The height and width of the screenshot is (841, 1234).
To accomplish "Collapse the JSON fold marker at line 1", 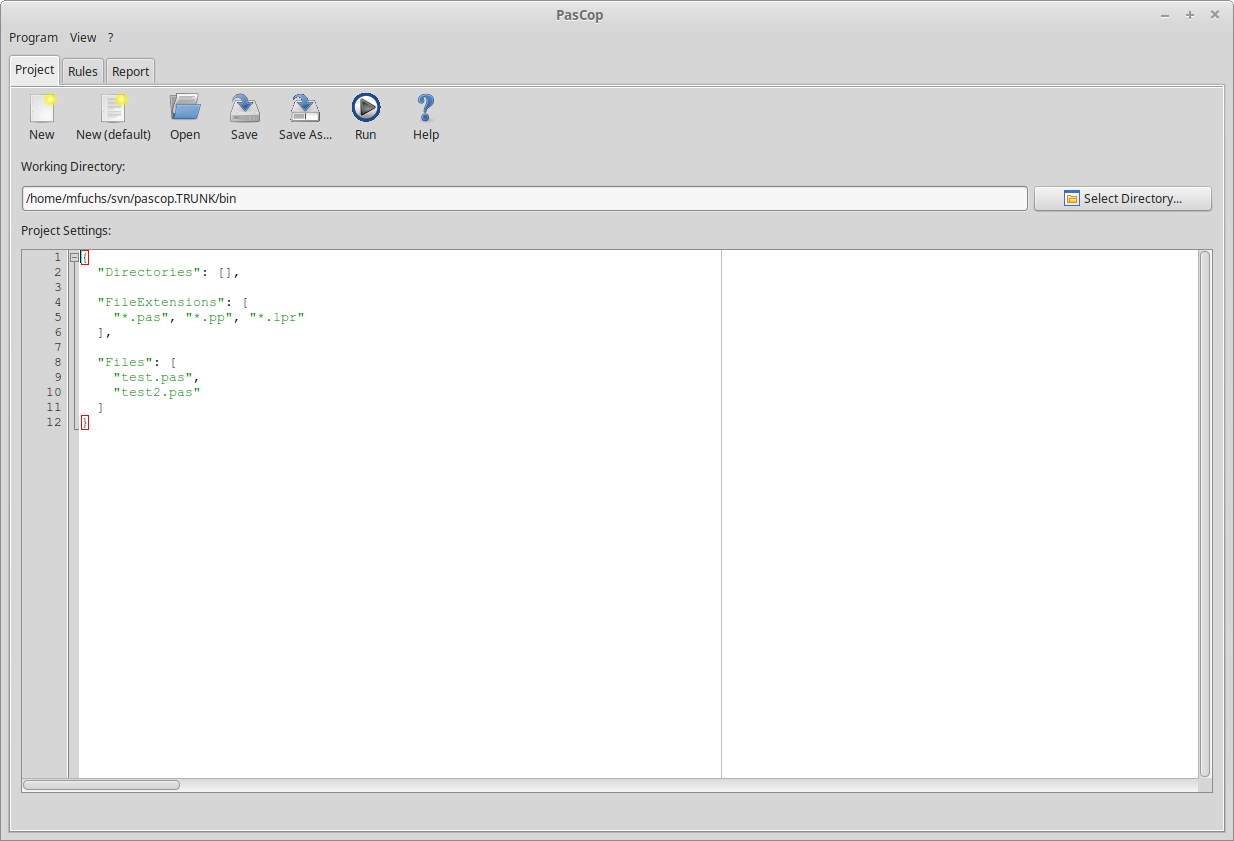I will 74,257.
